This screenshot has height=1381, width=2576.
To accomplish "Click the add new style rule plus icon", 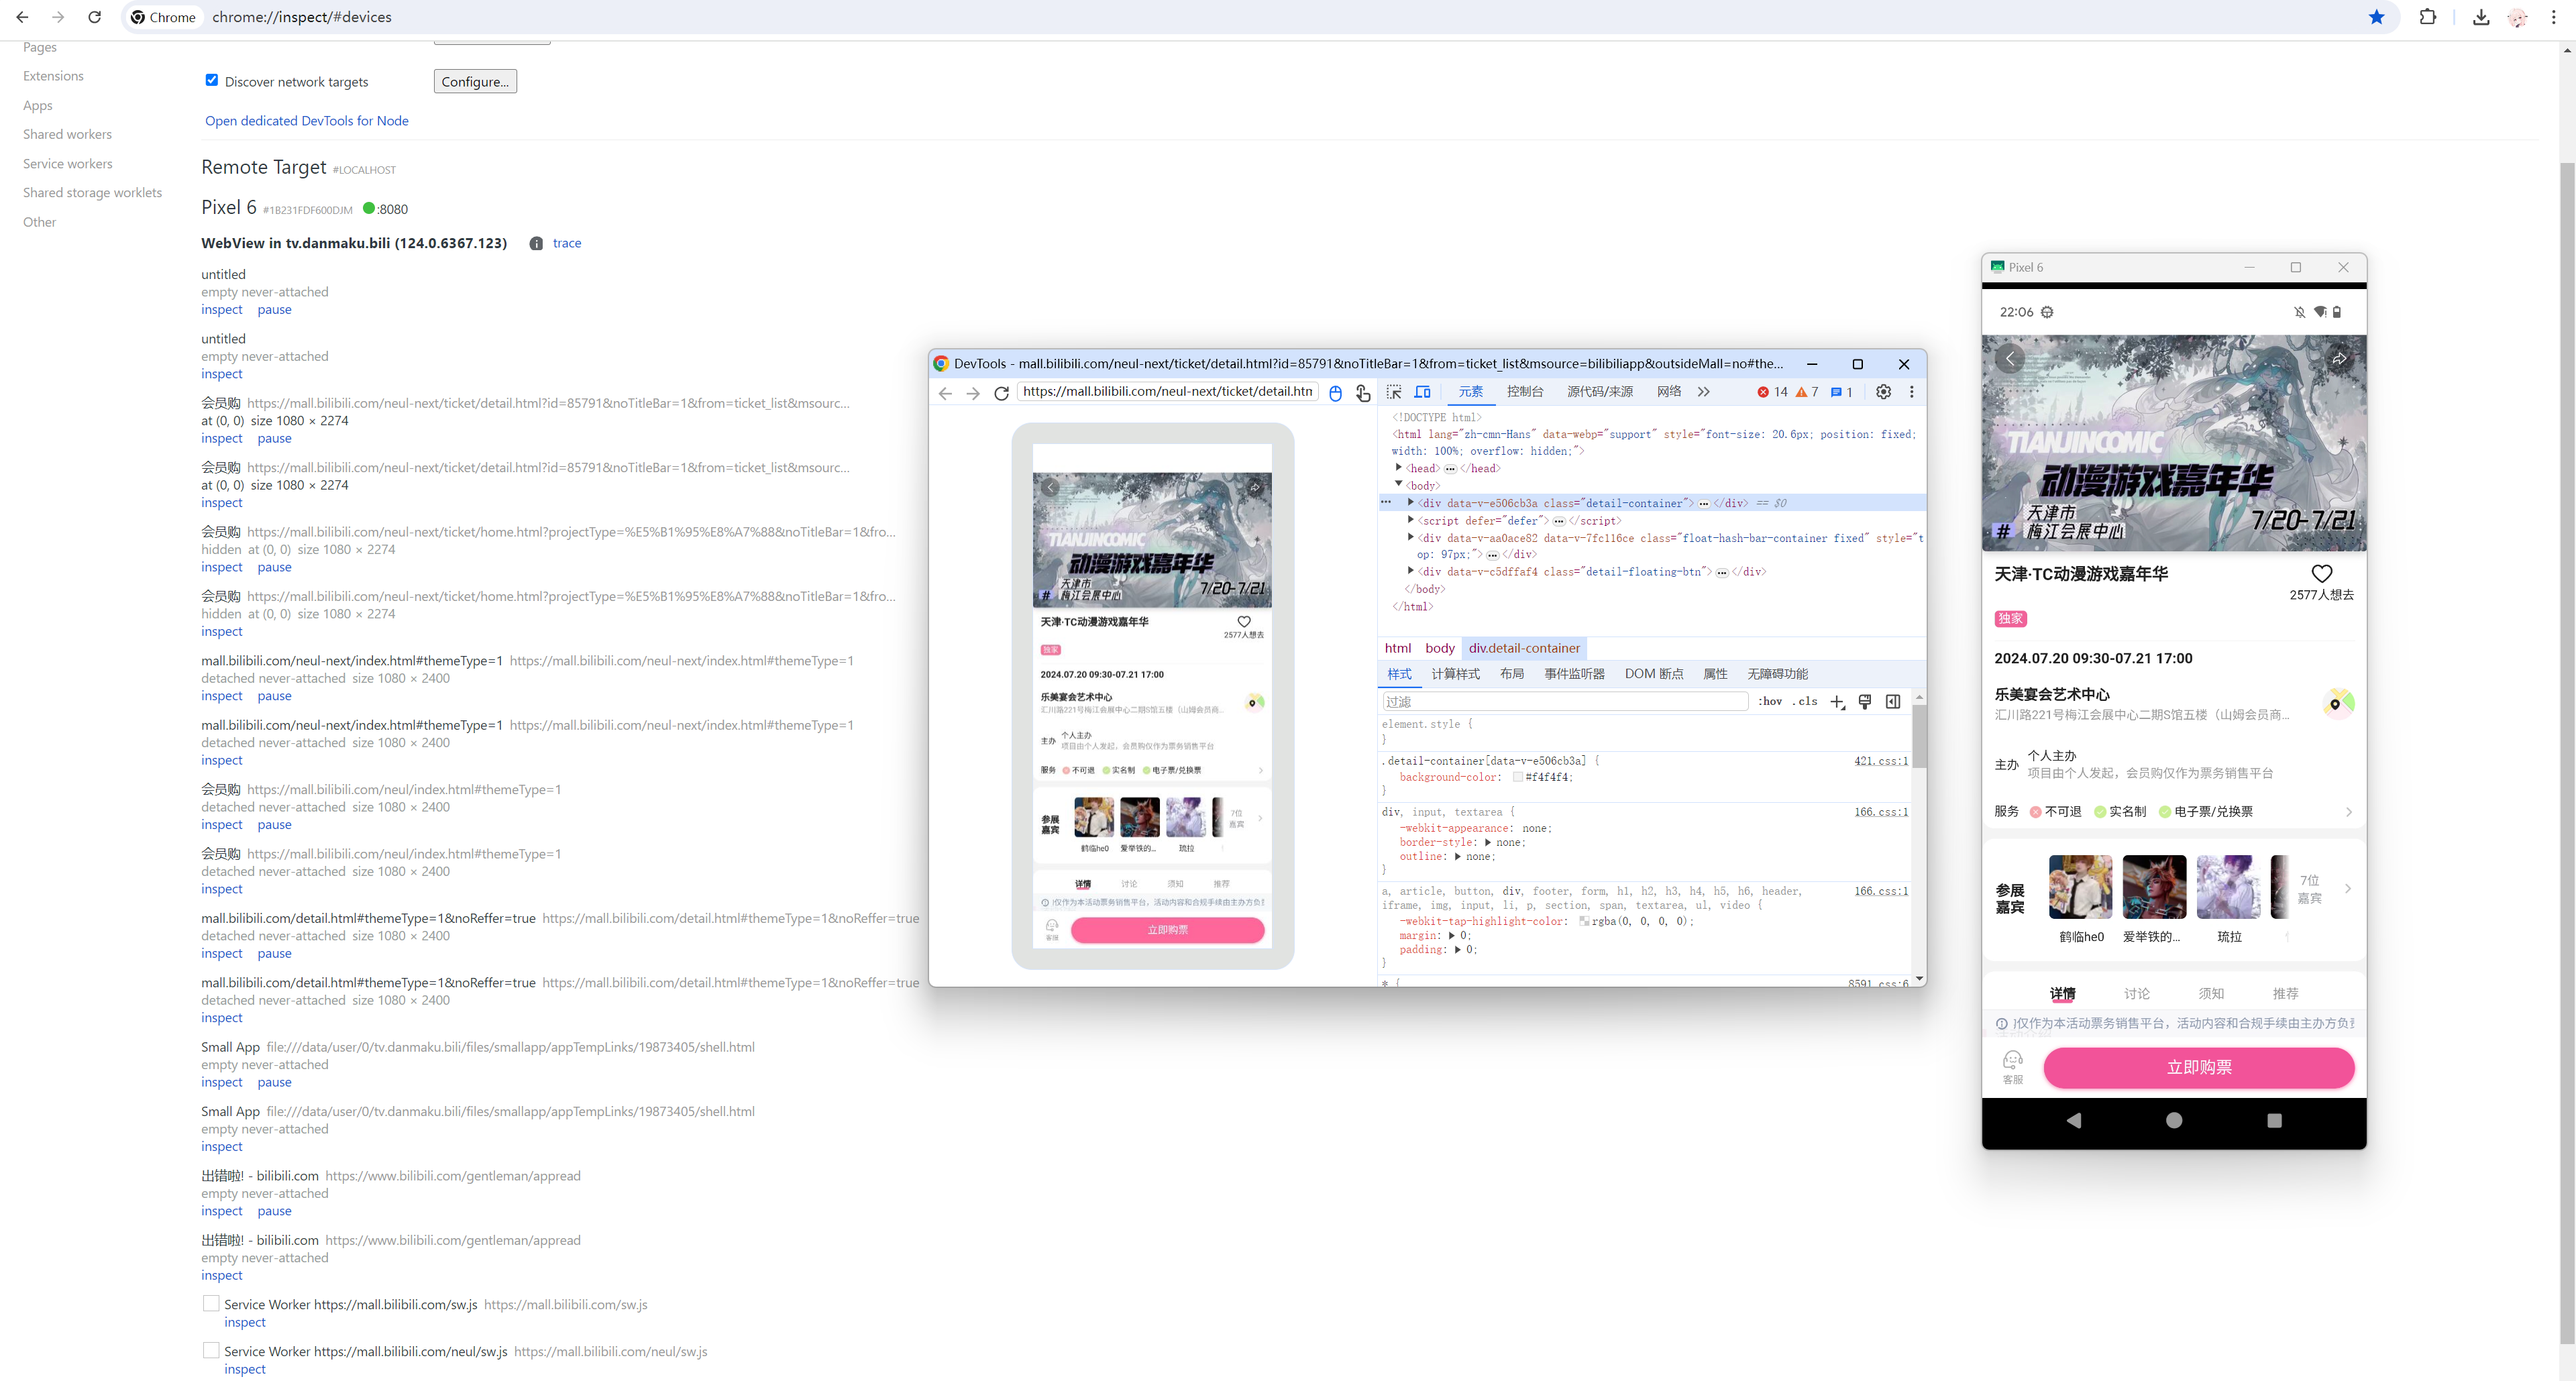I will pyautogui.click(x=1837, y=702).
